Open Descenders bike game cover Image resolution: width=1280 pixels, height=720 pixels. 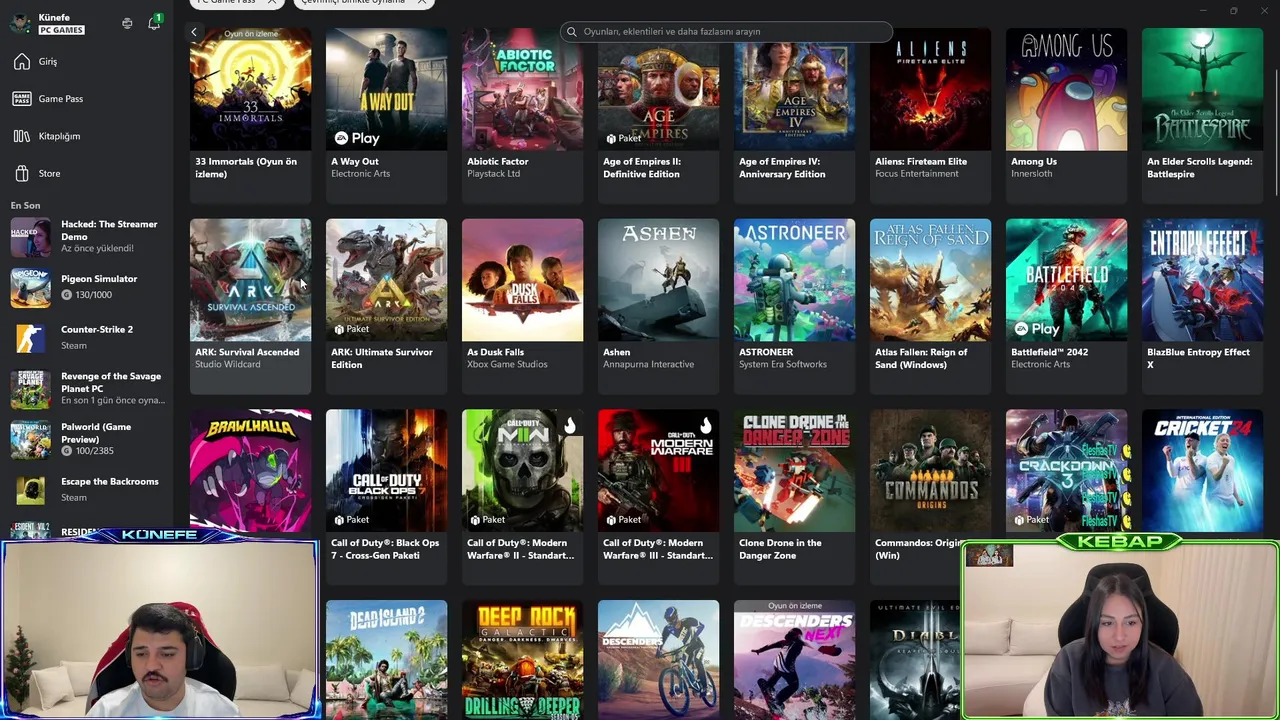[658, 660]
